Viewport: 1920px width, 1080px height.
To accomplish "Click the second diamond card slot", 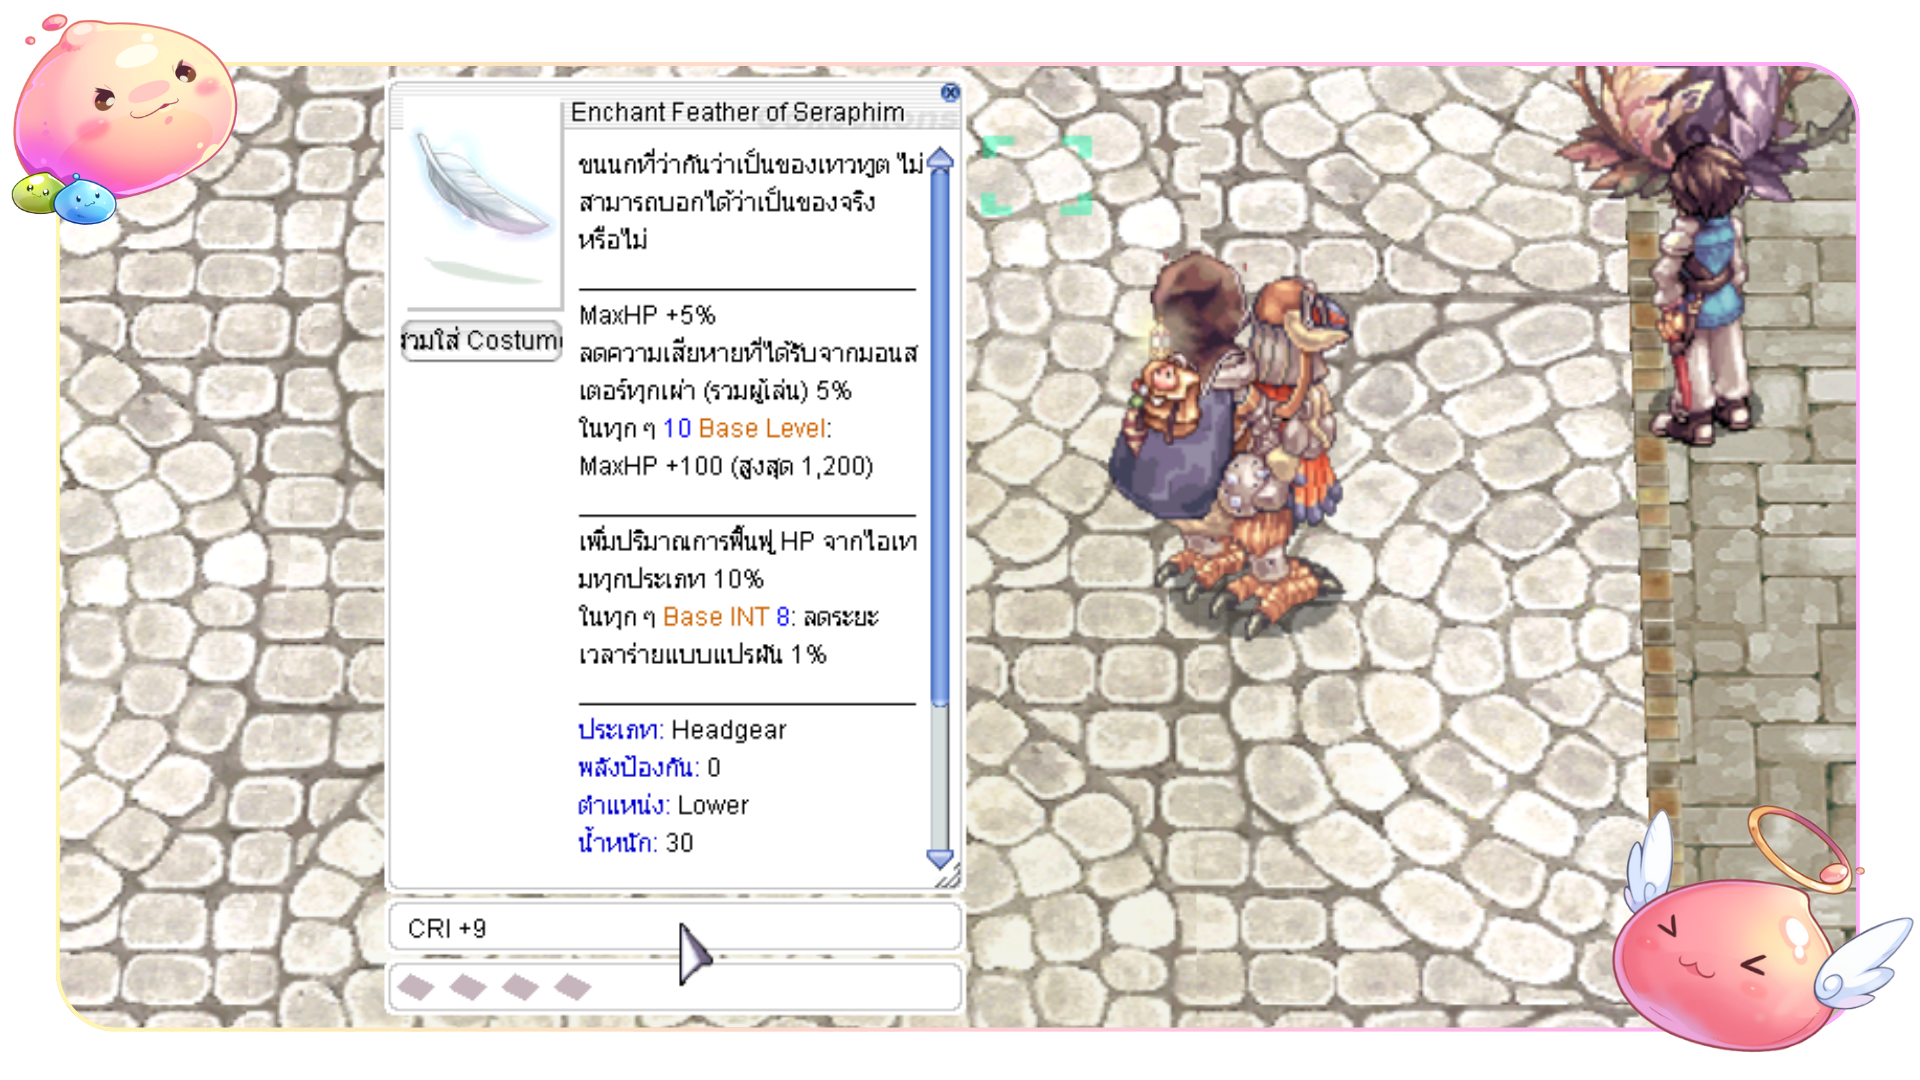I will (x=468, y=987).
